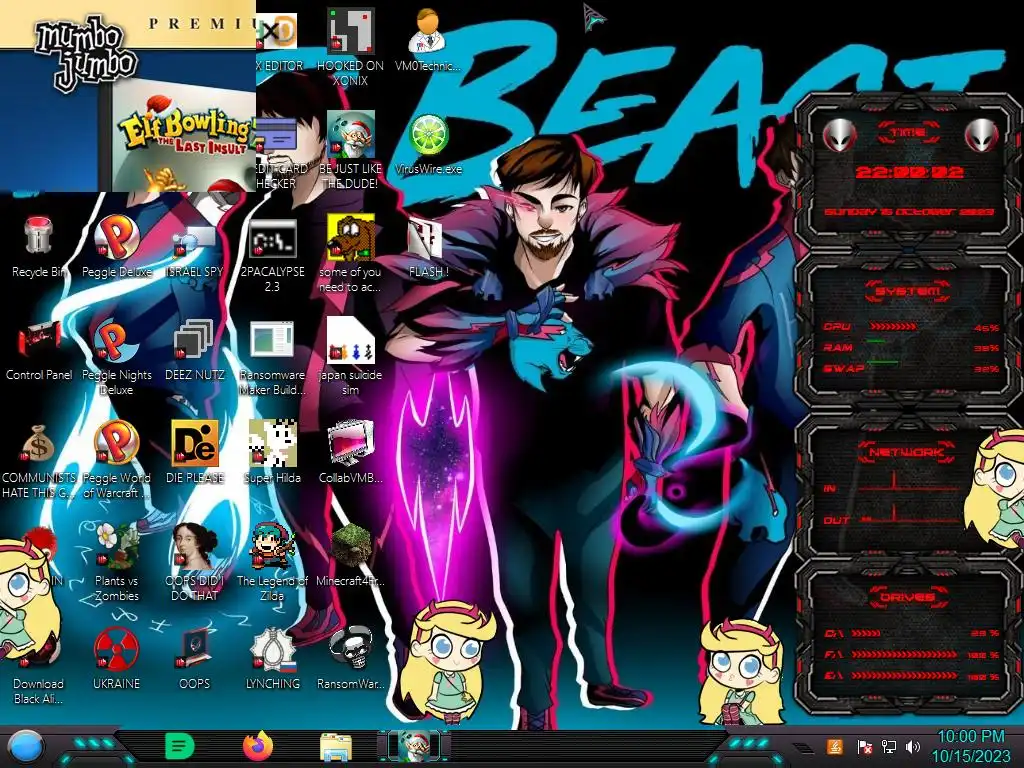The image size is (1024, 768).
Task: Click the RAM label in the SYSTEM panel
Action: pos(838,347)
